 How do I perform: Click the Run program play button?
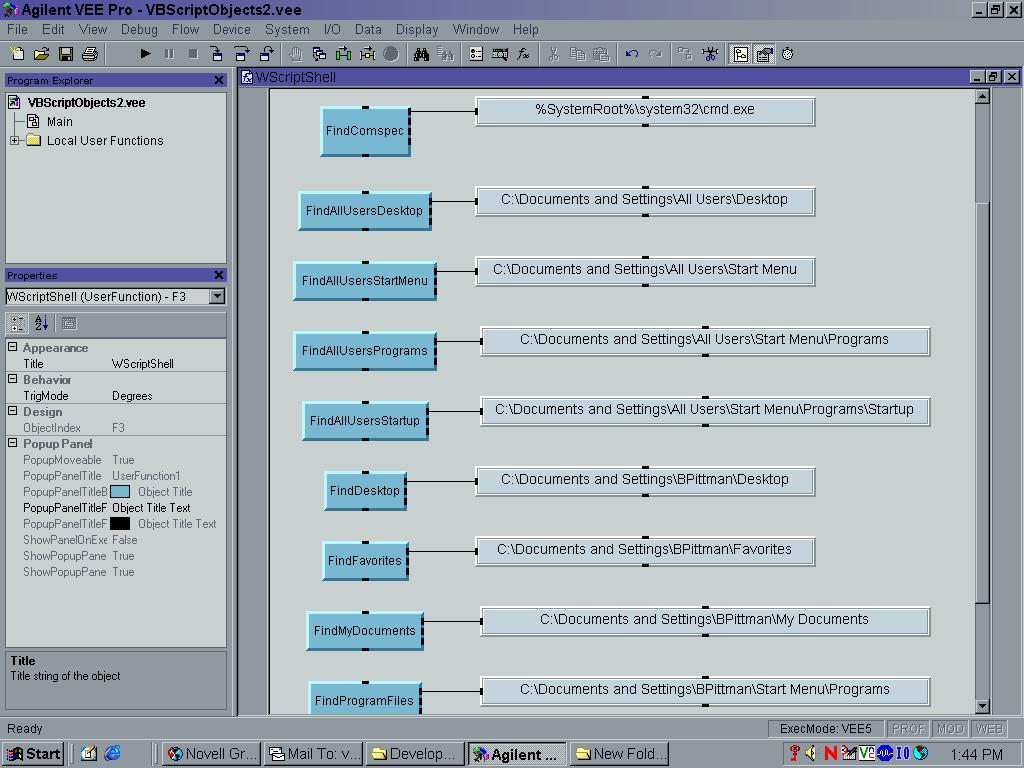coord(145,54)
